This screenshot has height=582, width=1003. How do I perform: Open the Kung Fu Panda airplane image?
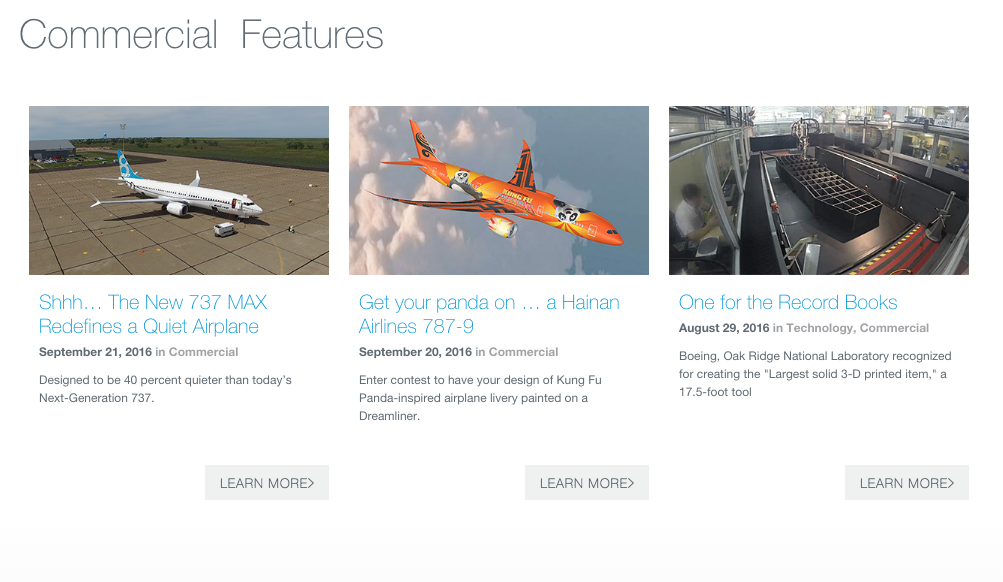(x=499, y=191)
